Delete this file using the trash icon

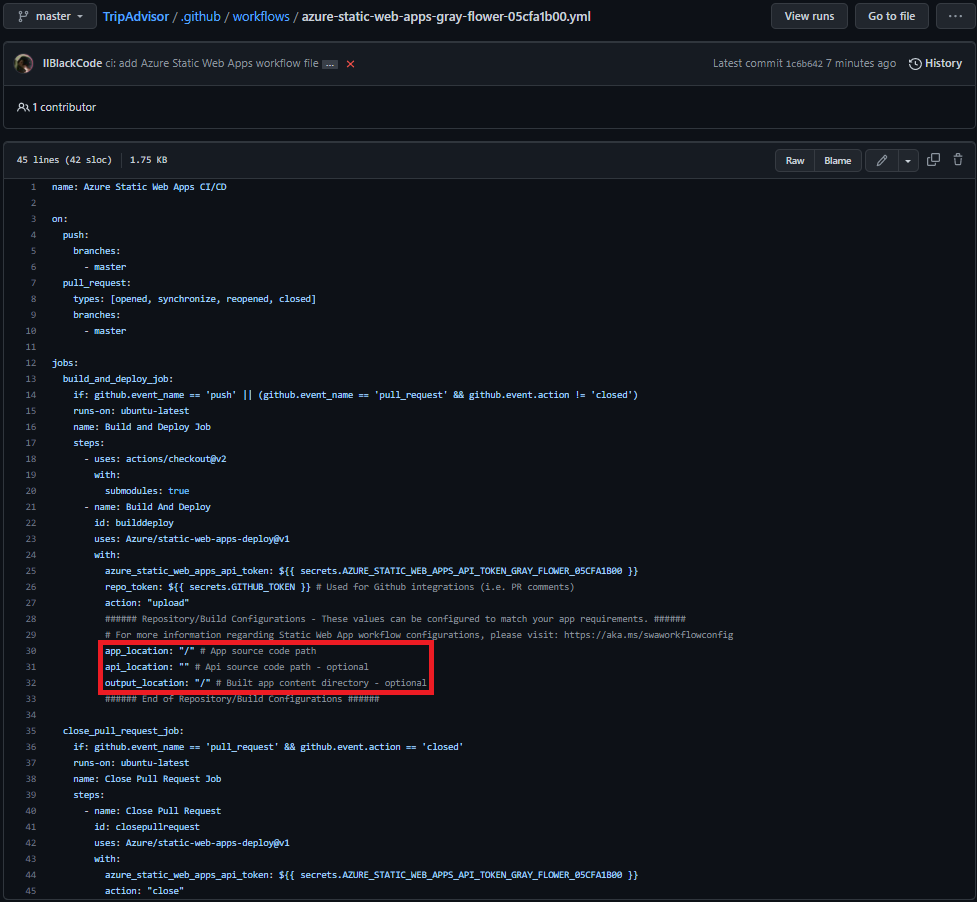[958, 160]
